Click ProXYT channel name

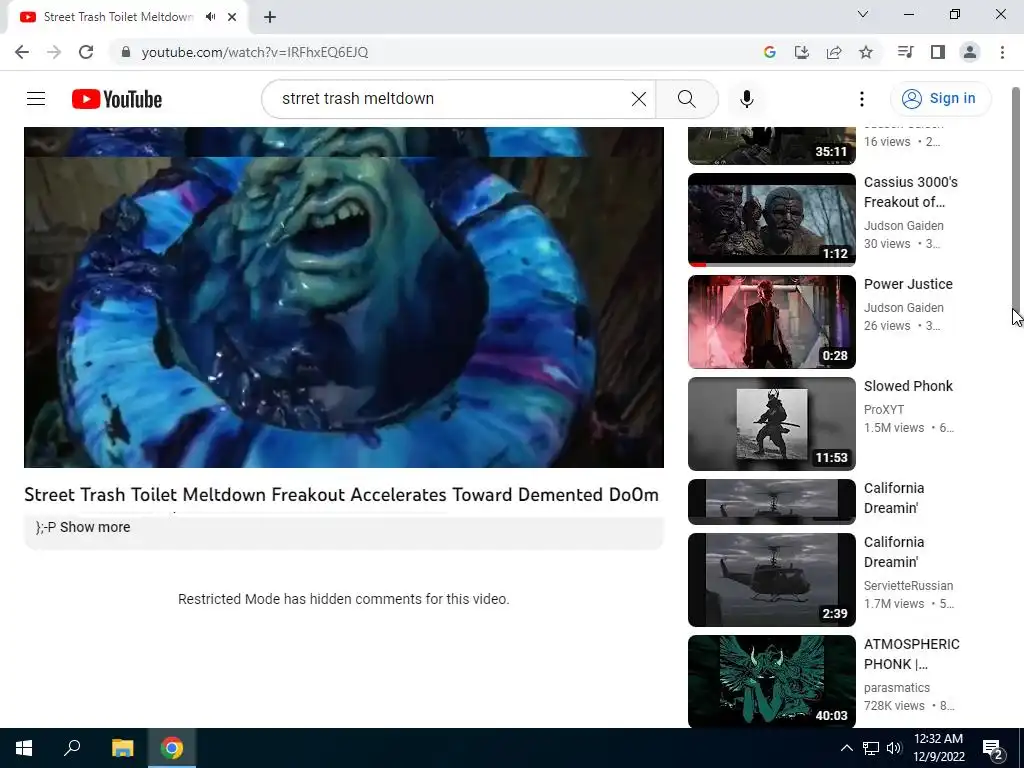[x=884, y=409]
